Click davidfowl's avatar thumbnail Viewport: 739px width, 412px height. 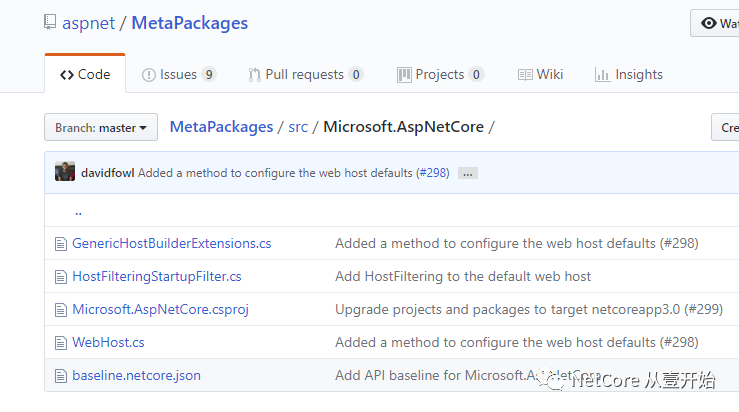(65, 172)
